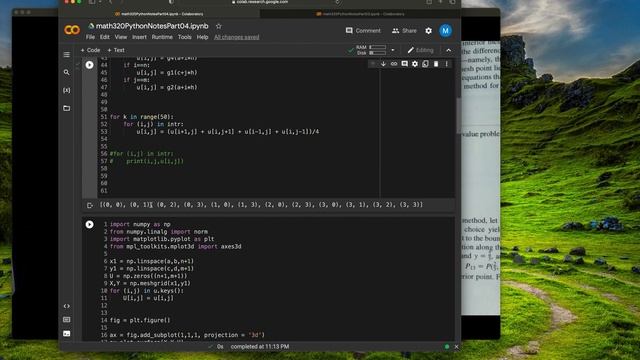Collapse the header with the chevron
Viewport: 640px width, 360px height.
pos(449,50)
